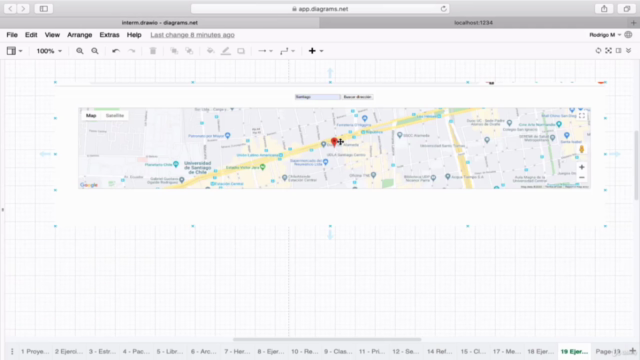Viewport: 640px width, 360px height.
Task: Click the shadow rectangle icon
Action: coord(241,51)
